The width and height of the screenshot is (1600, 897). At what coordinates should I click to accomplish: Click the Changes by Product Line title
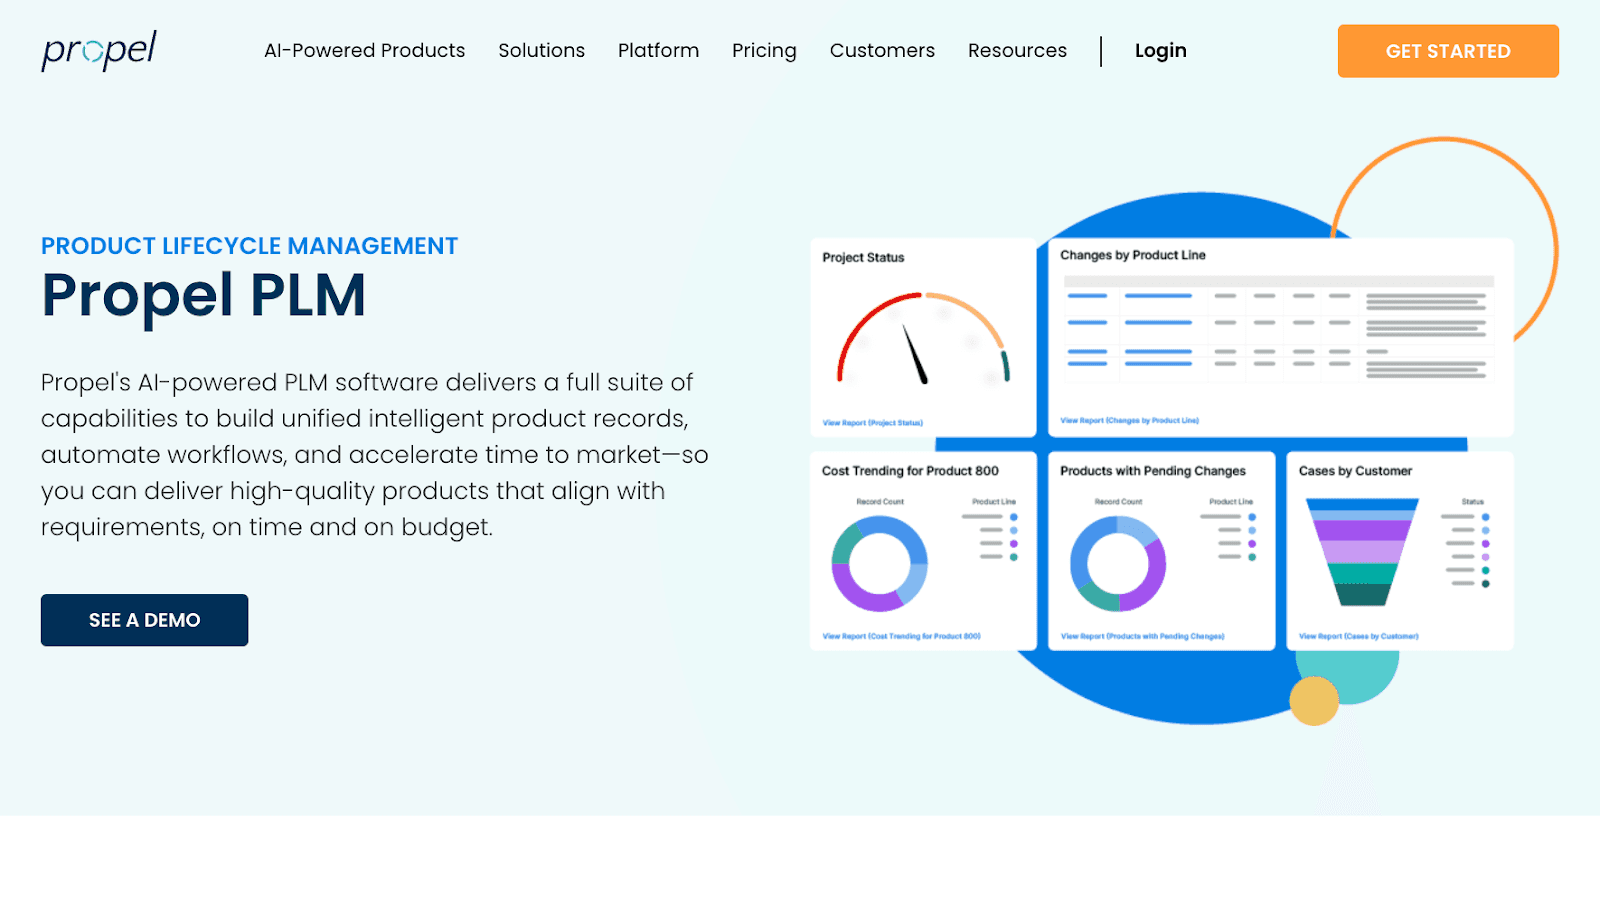(x=1133, y=255)
